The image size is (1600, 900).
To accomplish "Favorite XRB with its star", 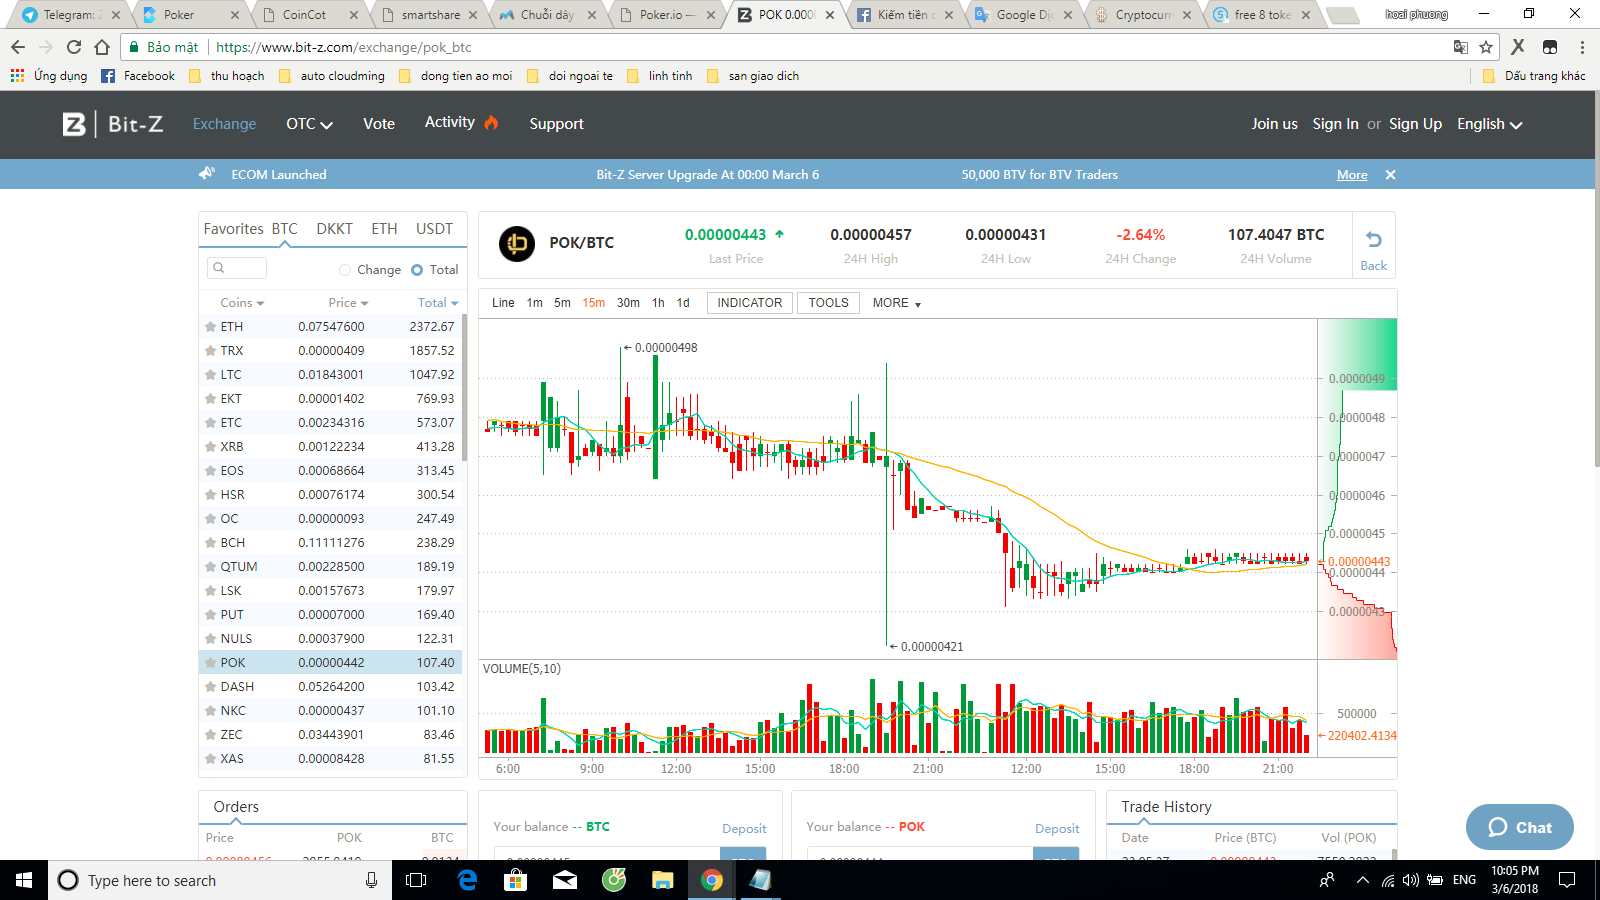I will [x=210, y=447].
